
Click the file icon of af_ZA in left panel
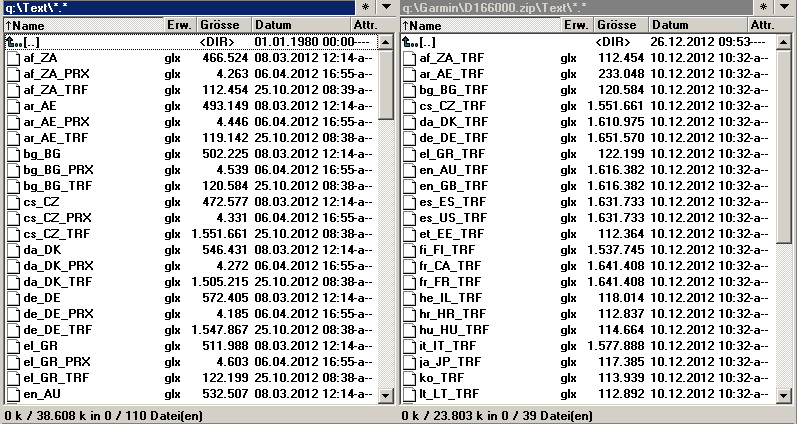point(14,58)
